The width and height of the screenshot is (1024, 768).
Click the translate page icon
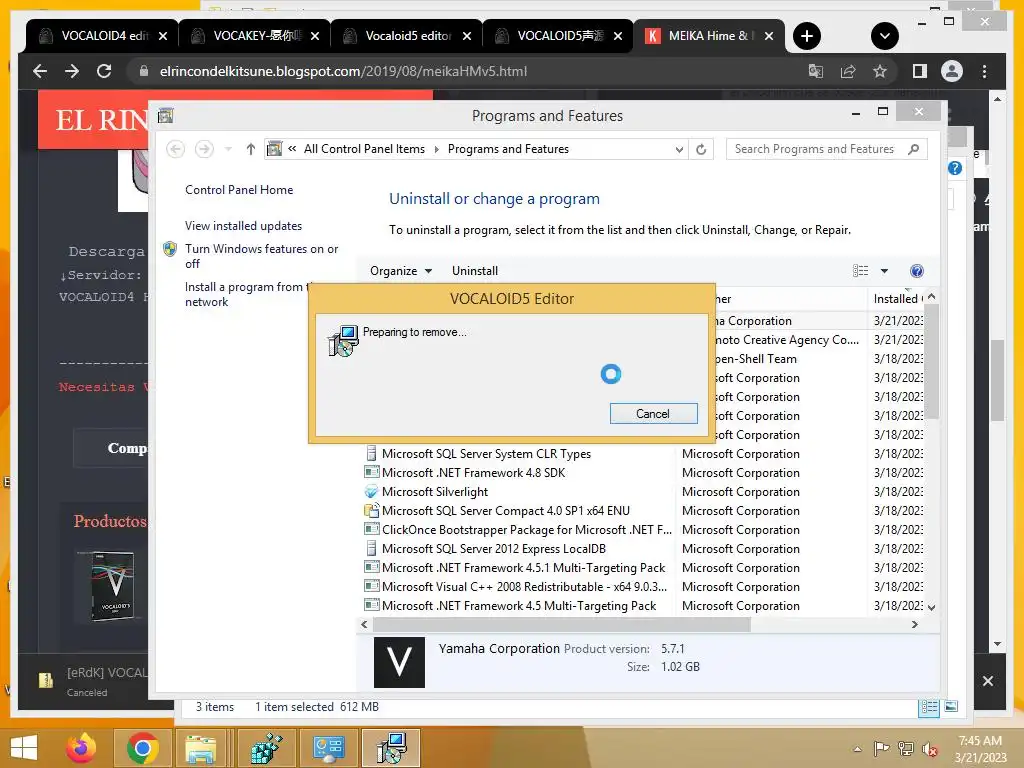click(816, 71)
